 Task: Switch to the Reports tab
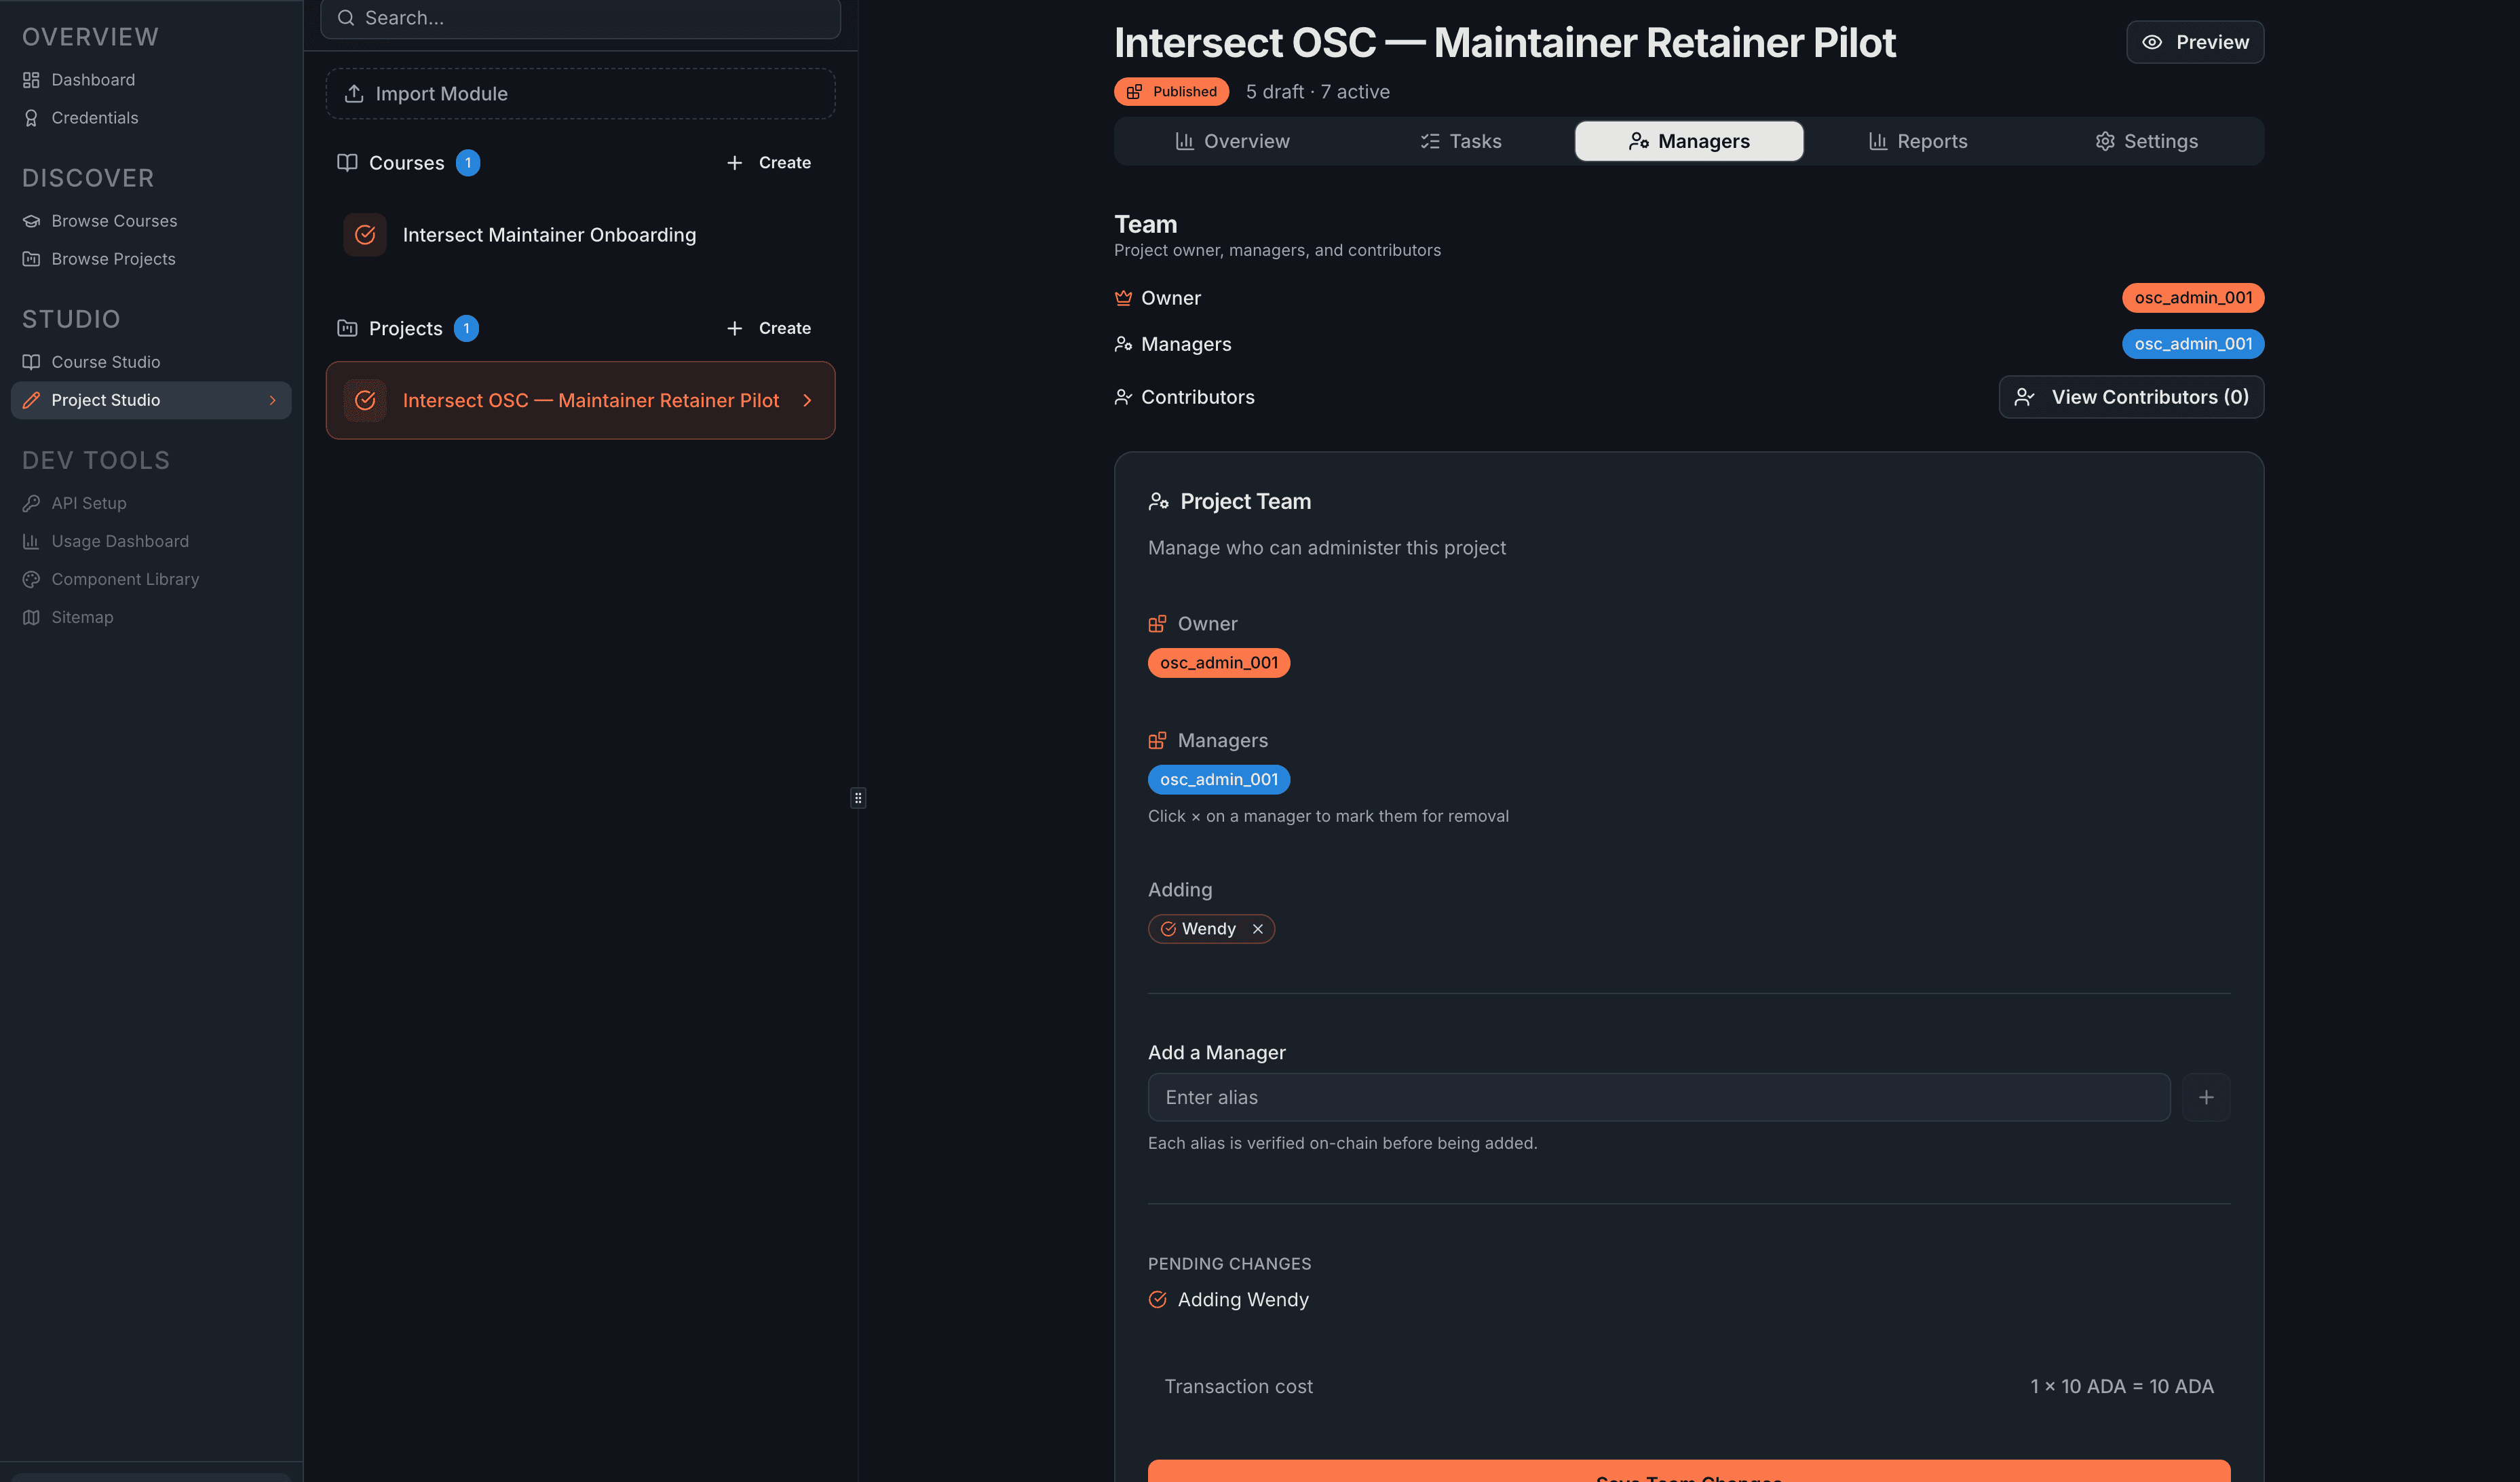tap(1918, 141)
